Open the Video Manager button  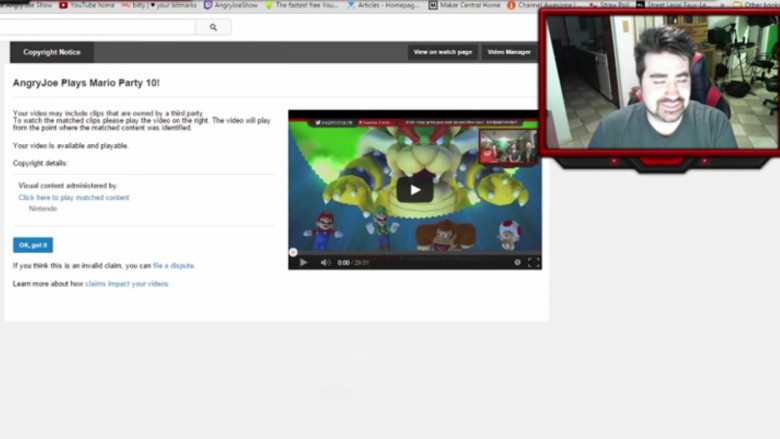509,52
